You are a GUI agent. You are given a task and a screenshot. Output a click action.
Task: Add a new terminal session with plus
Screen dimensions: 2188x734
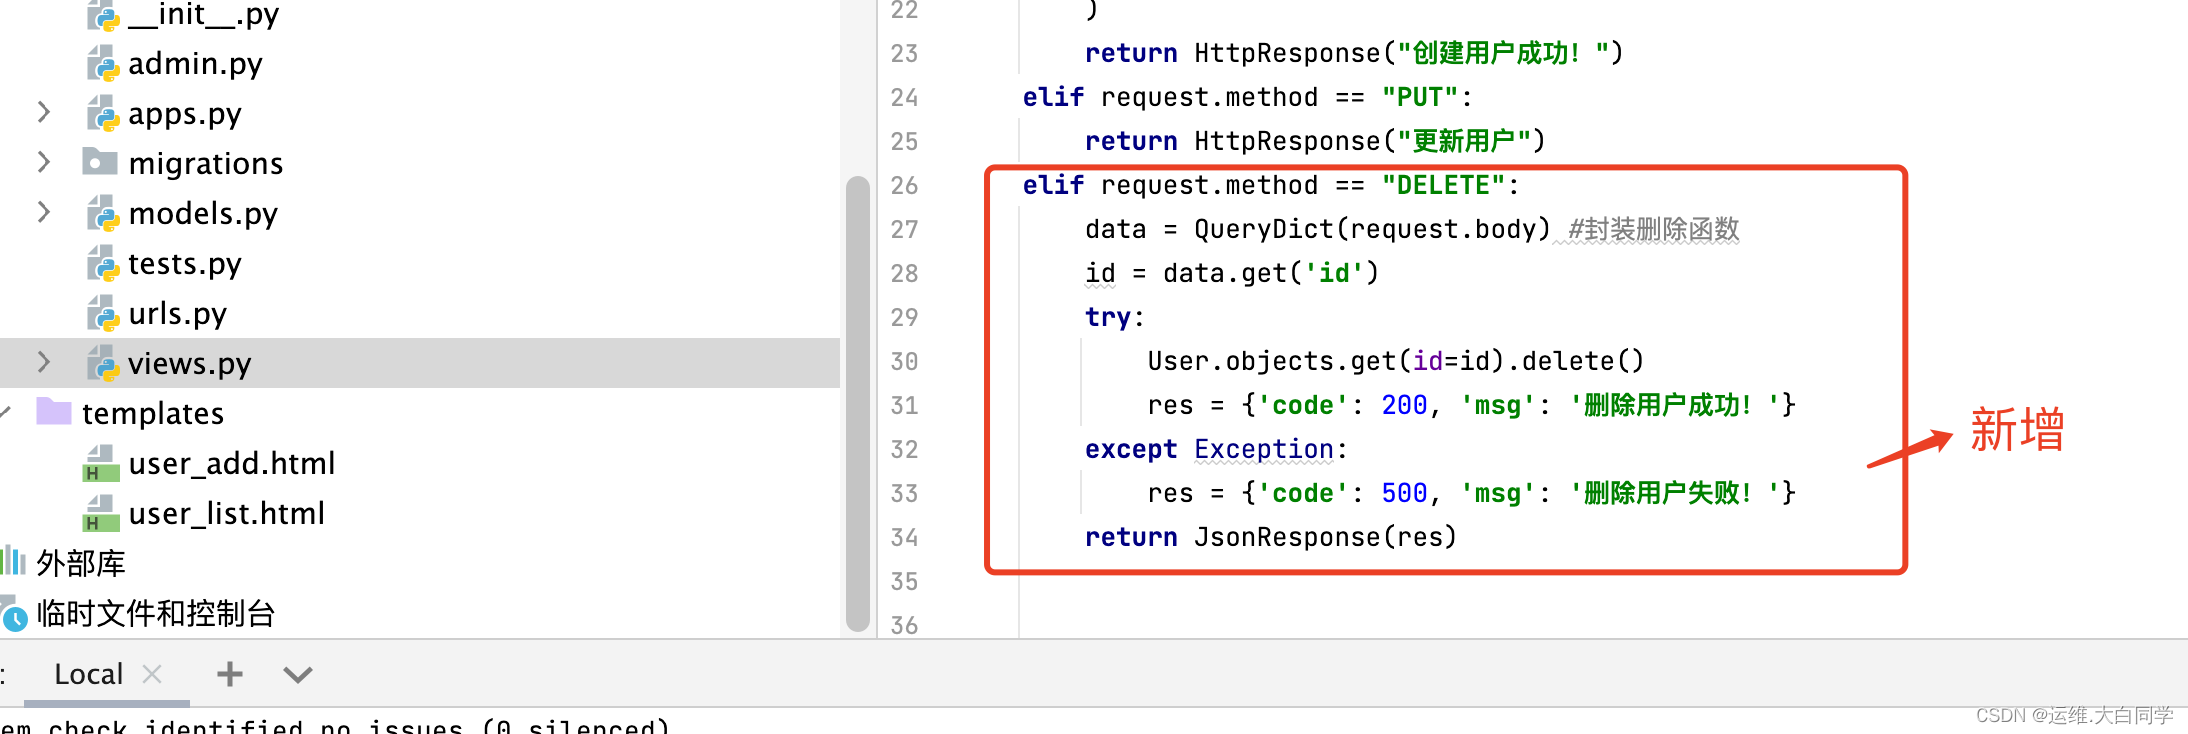[x=230, y=674]
